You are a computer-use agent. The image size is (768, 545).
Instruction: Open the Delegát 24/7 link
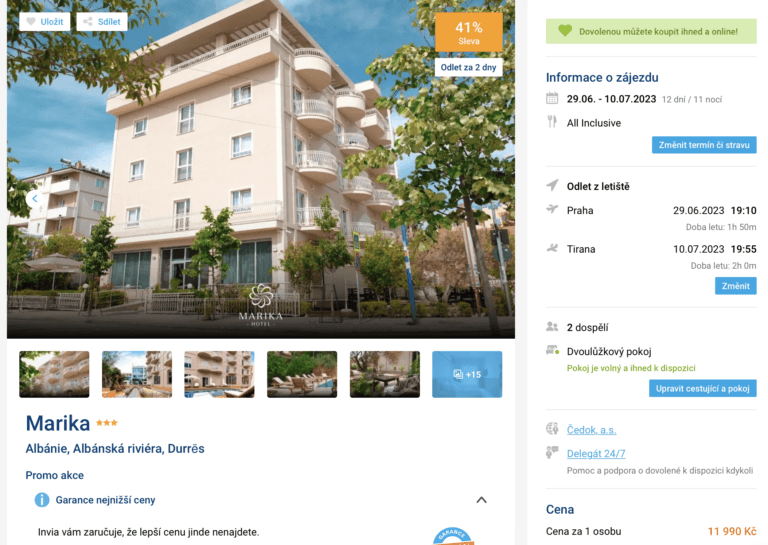point(596,453)
